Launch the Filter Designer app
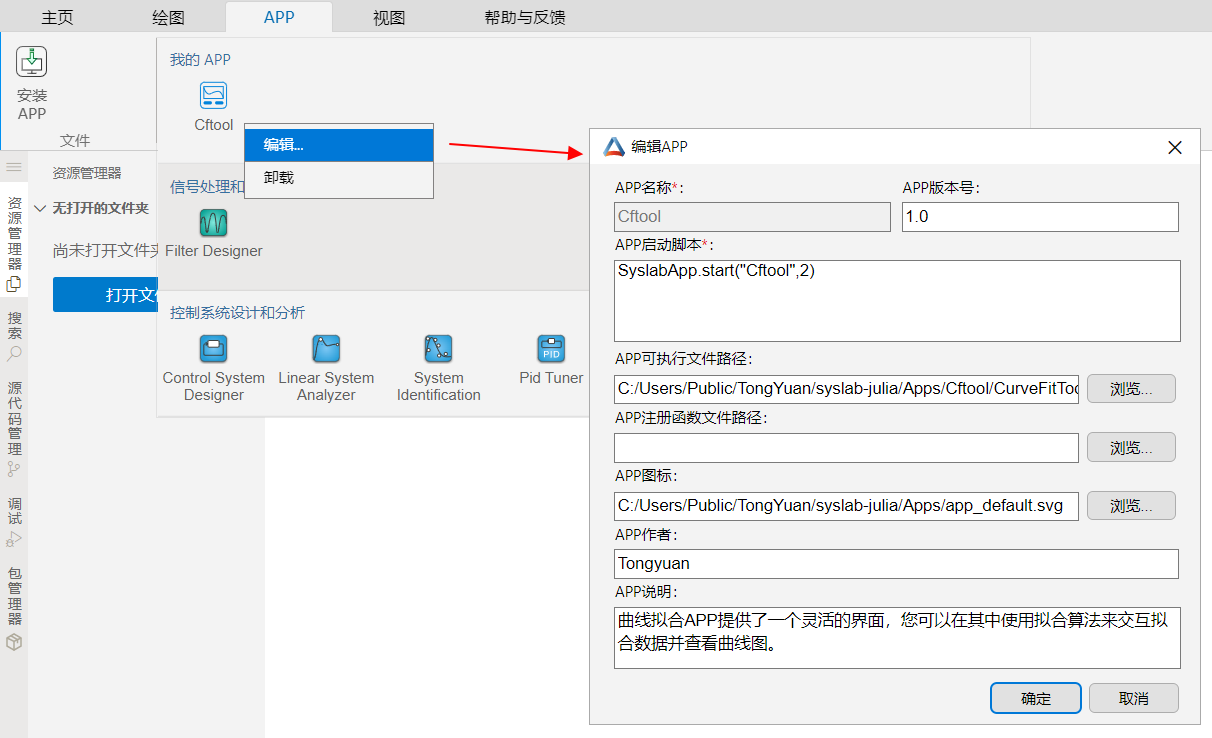The height and width of the screenshot is (738, 1212). (x=213, y=222)
